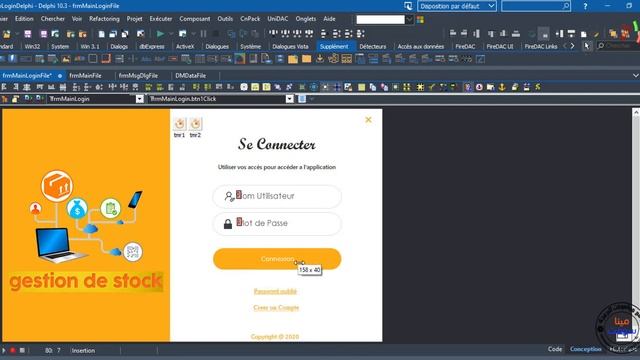Expand the run button dropdown arrow
The height and width of the screenshot is (360, 640).
[x=171, y=34]
